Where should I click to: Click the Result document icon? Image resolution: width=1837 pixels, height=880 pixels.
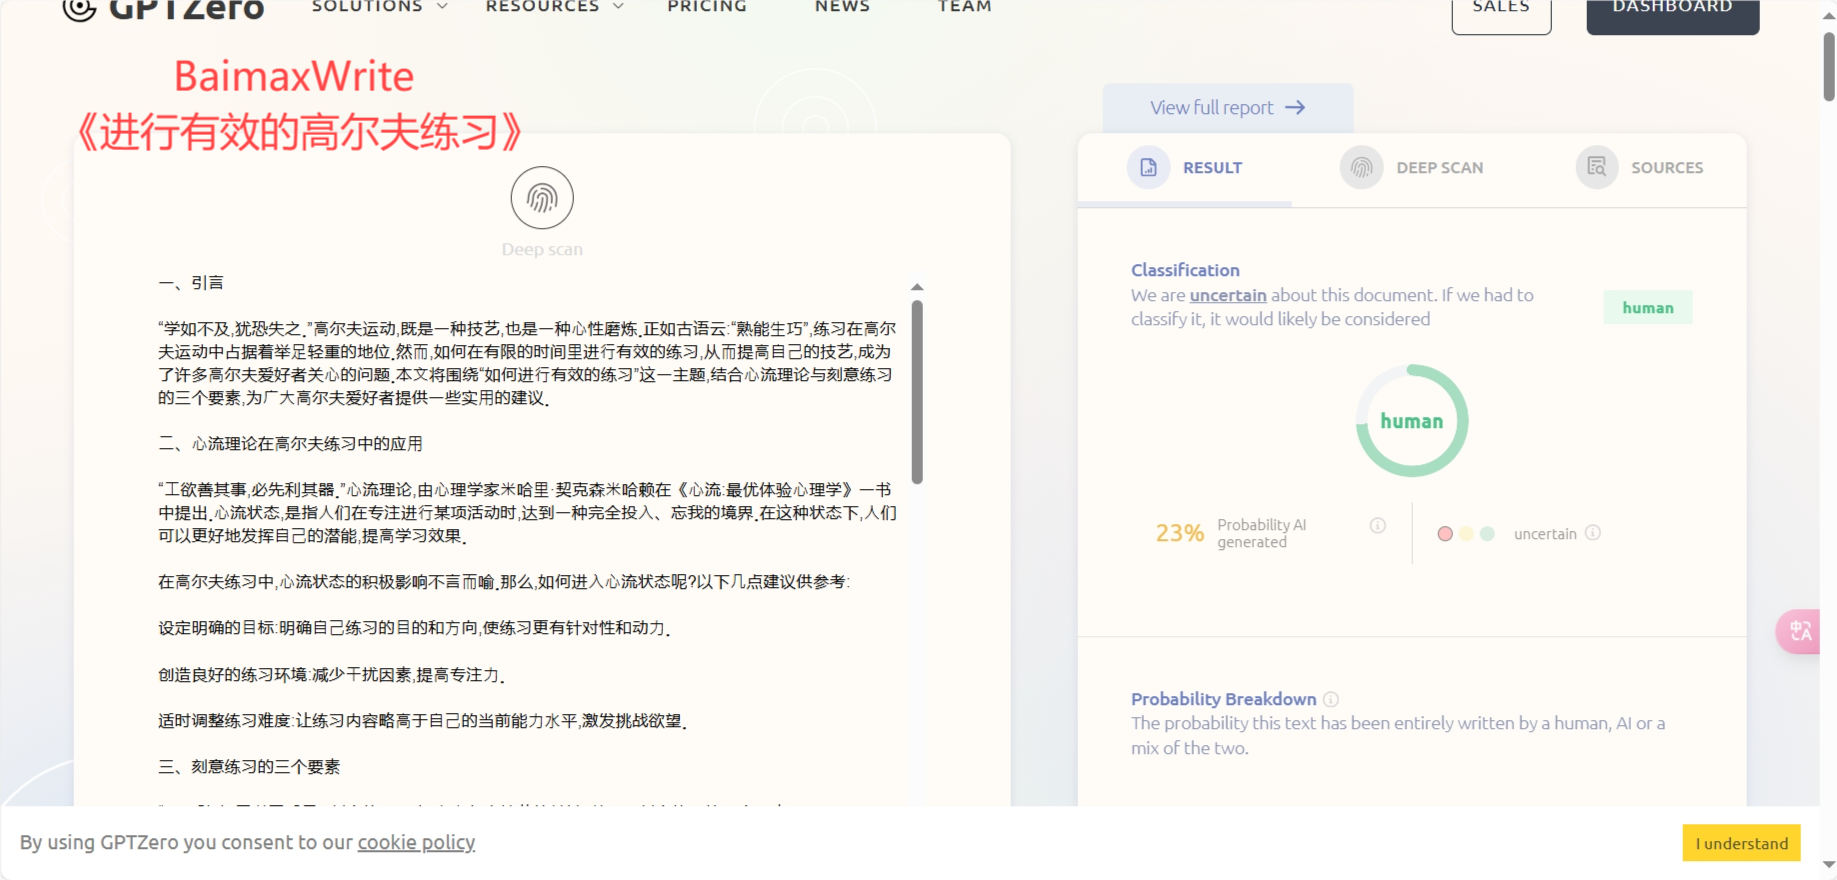[1149, 167]
